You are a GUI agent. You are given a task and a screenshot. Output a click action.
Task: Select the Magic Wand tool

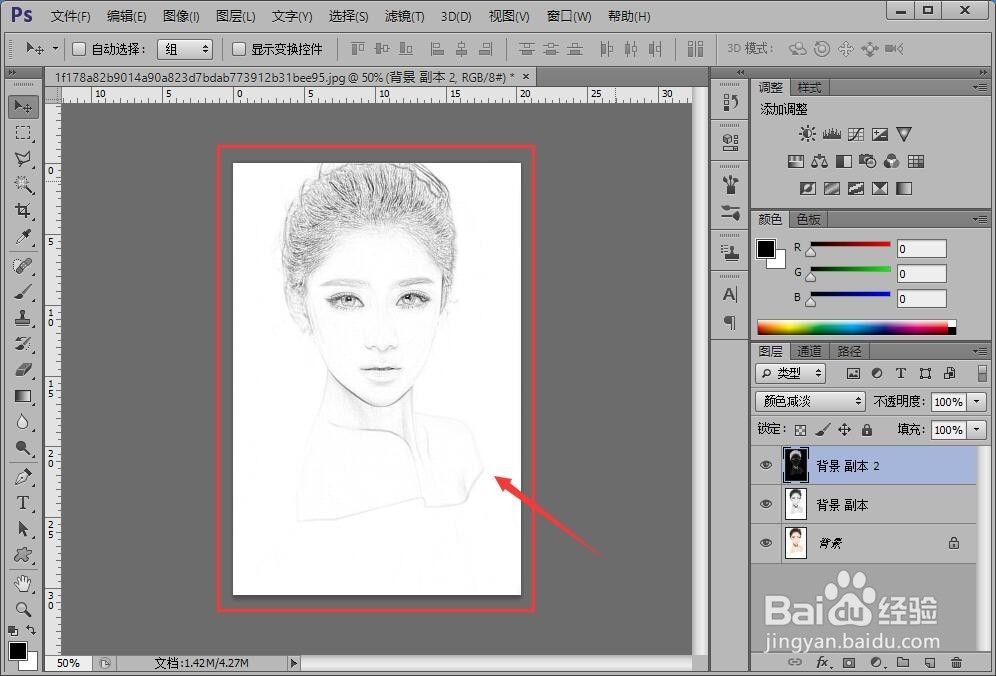23,184
